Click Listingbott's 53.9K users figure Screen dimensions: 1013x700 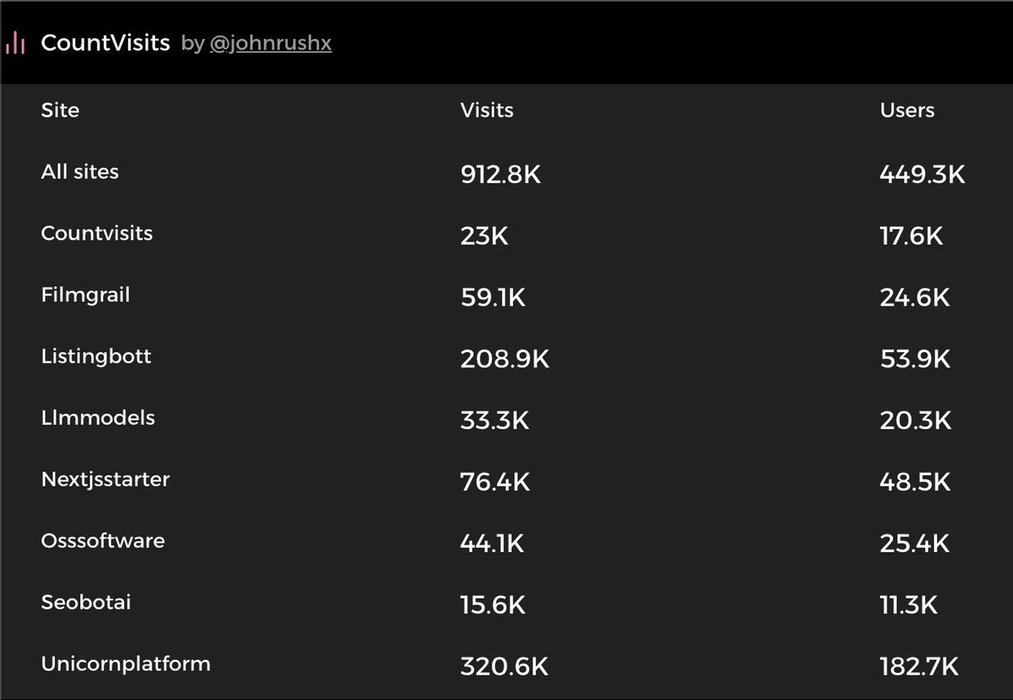point(915,359)
